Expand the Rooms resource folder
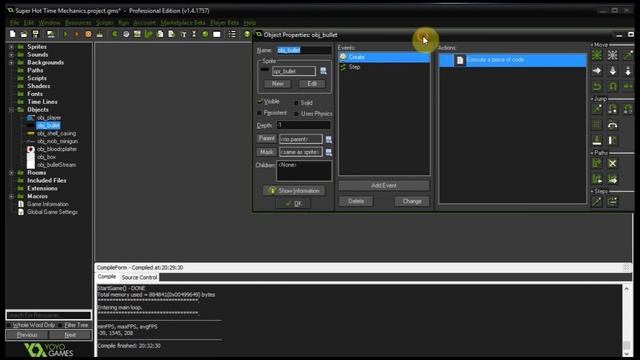The width and height of the screenshot is (640, 360). pyautogui.click(x=11, y=173)
